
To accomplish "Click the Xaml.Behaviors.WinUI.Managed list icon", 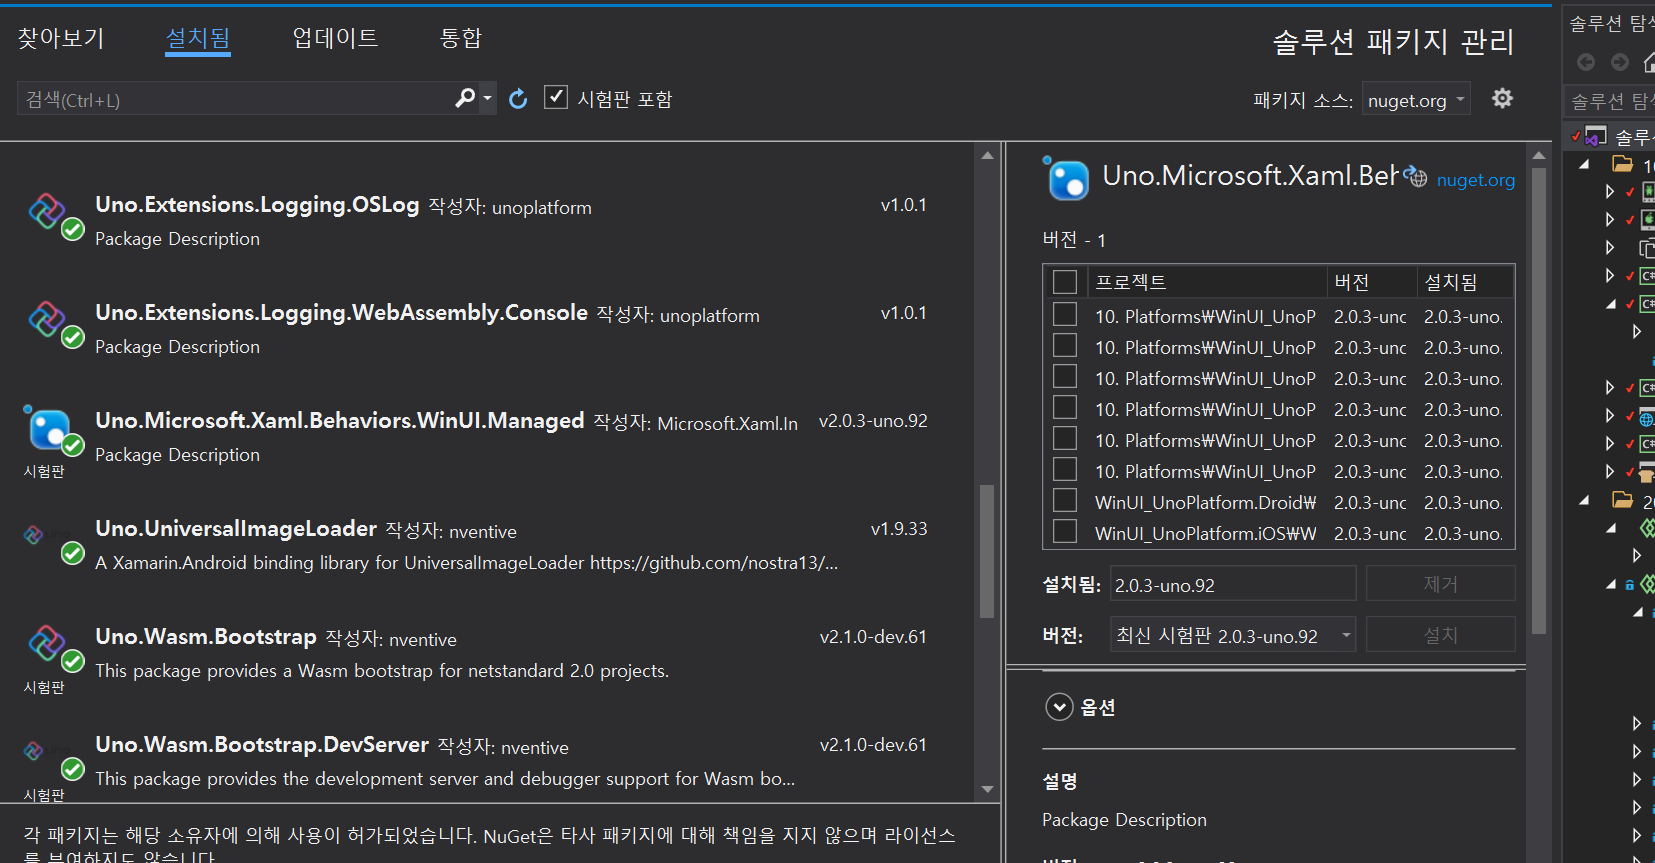I will (x=47, y=428).
